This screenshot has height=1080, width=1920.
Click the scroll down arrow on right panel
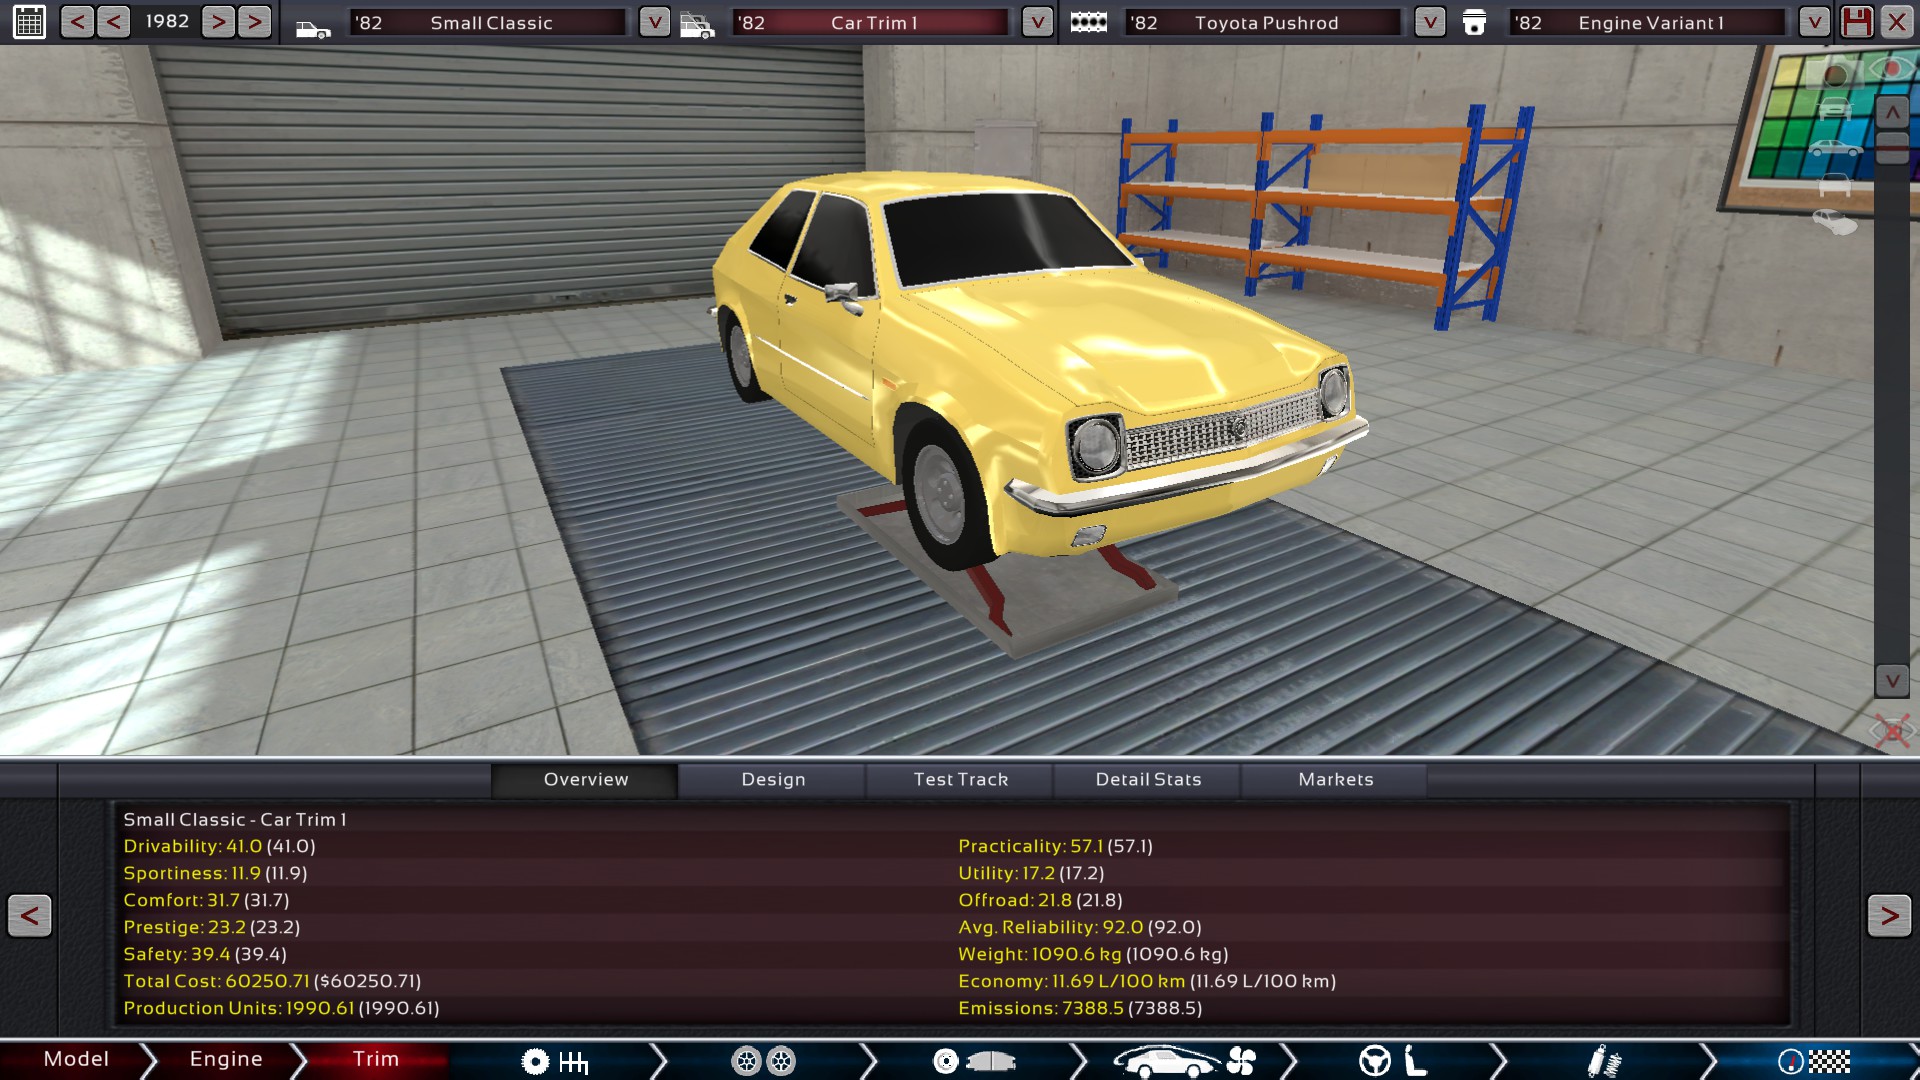[1892, 681]
